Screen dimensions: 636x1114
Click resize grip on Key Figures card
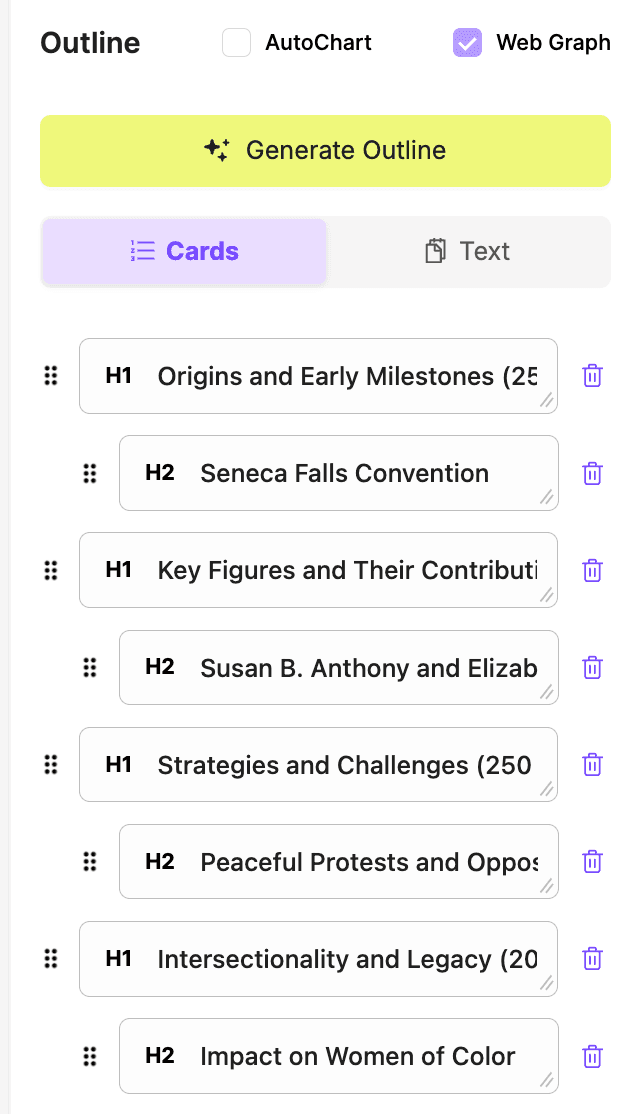(546, 596)
